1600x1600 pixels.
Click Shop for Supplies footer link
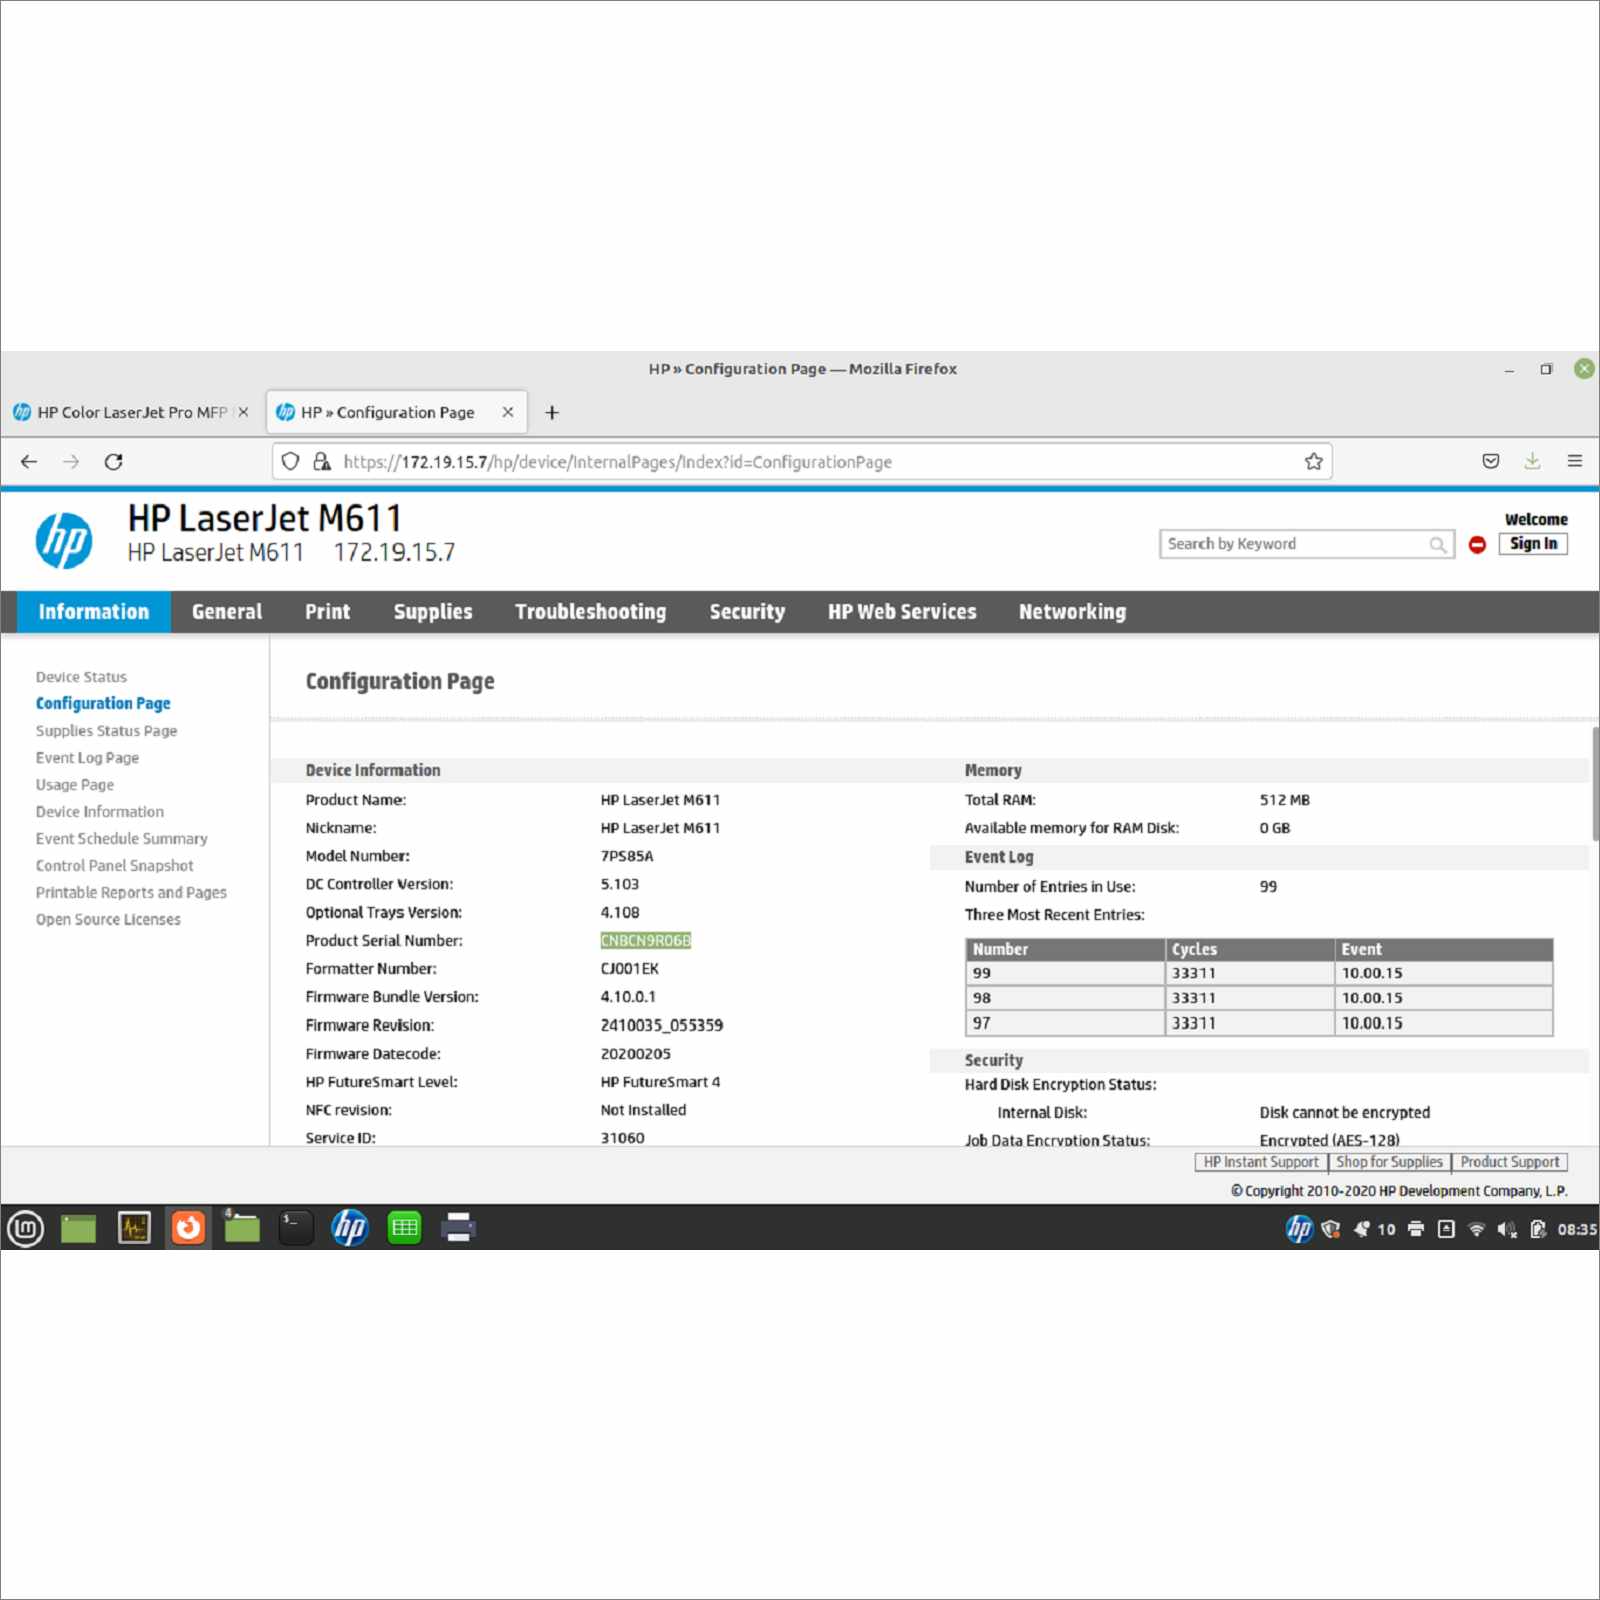click(x=1389, y=1162)
